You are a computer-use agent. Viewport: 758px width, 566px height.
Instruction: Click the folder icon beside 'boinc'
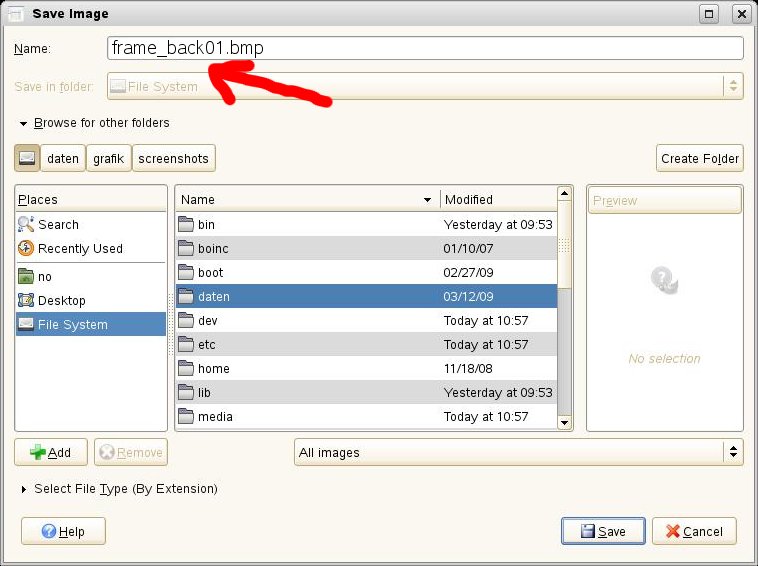(x=186, y=249)
